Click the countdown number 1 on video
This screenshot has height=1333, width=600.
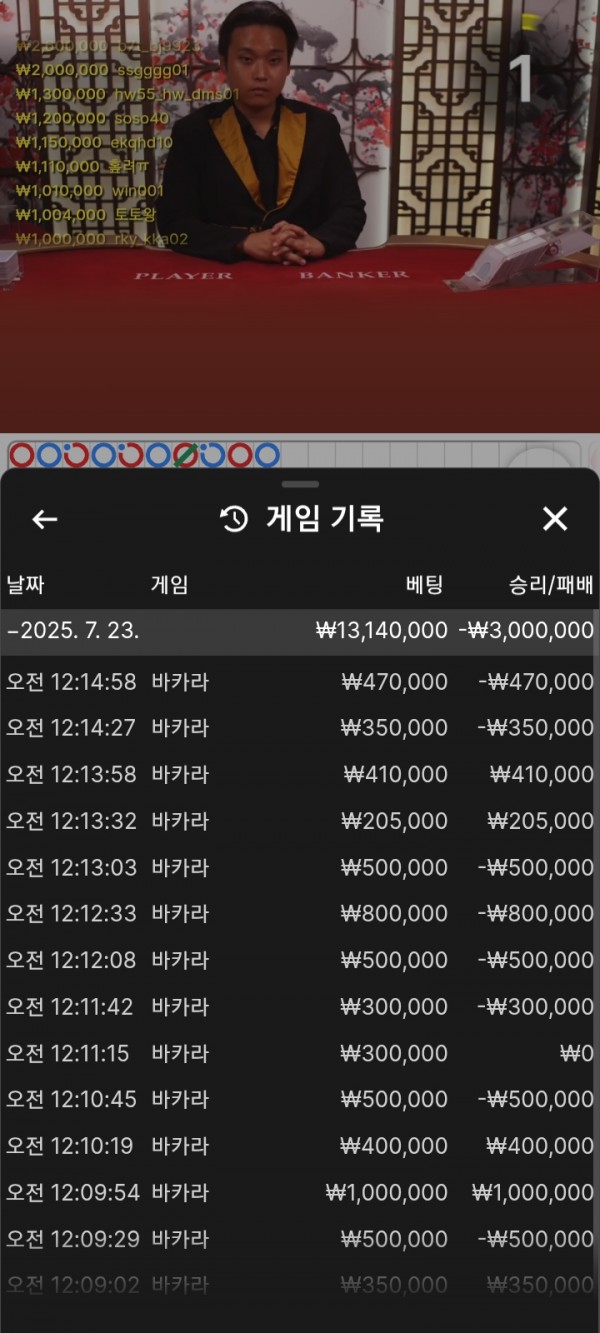click(x=521, y=80)
